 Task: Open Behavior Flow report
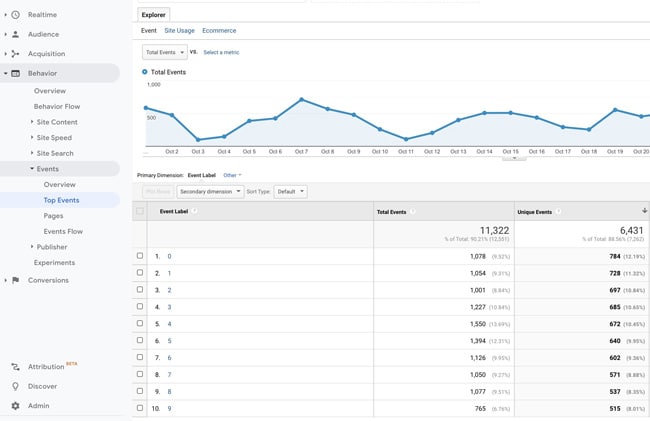click(57, 106)
